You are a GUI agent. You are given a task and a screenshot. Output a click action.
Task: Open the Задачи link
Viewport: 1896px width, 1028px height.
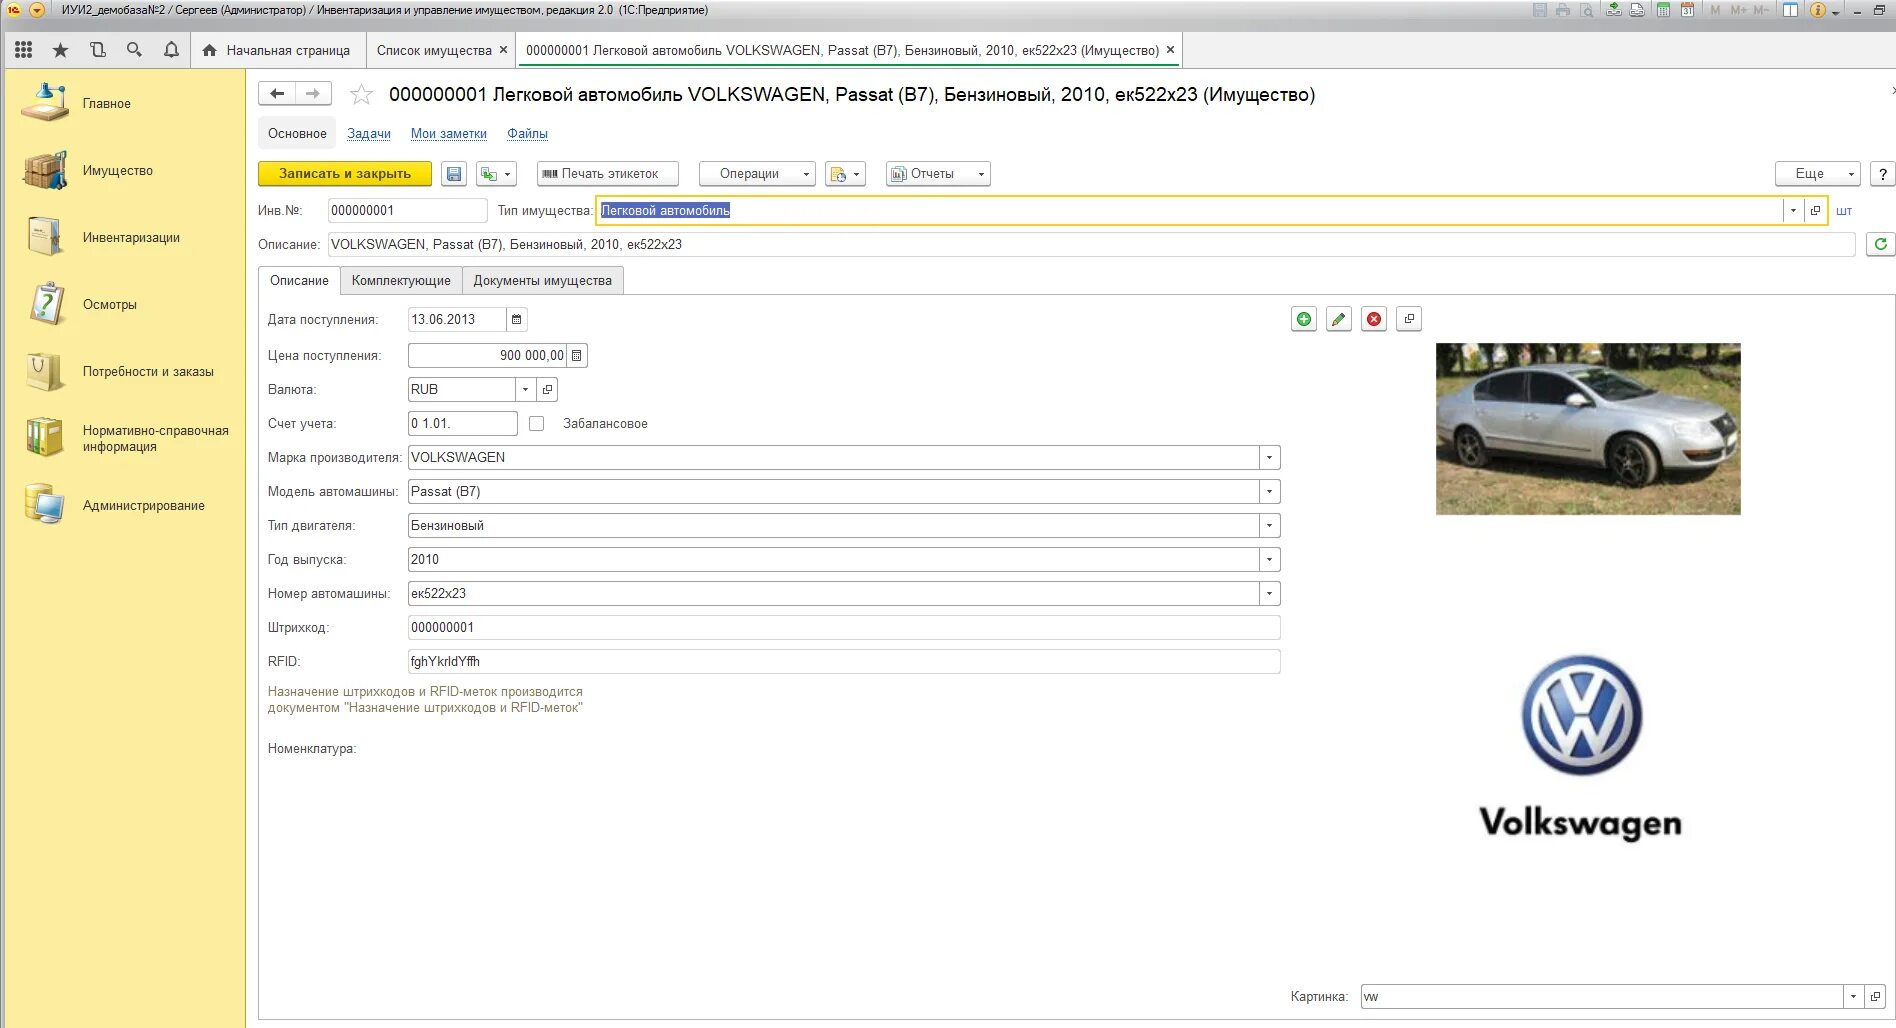[x=369, y=134]
